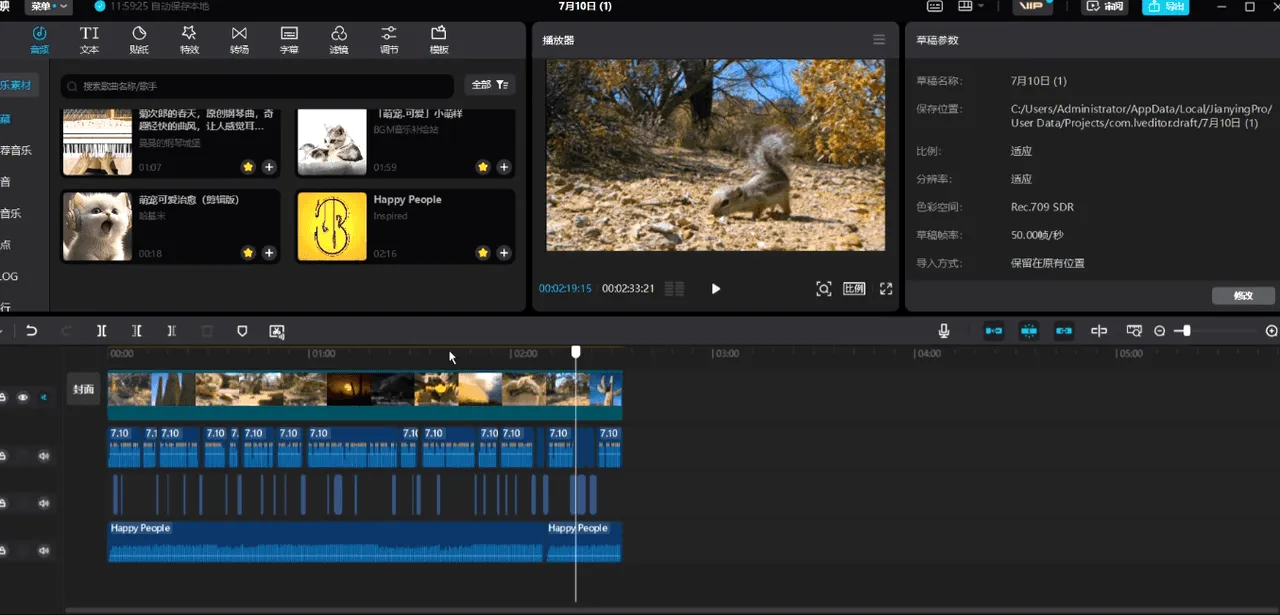Open the 音频 (Audio) tab

tap(39, 40)
